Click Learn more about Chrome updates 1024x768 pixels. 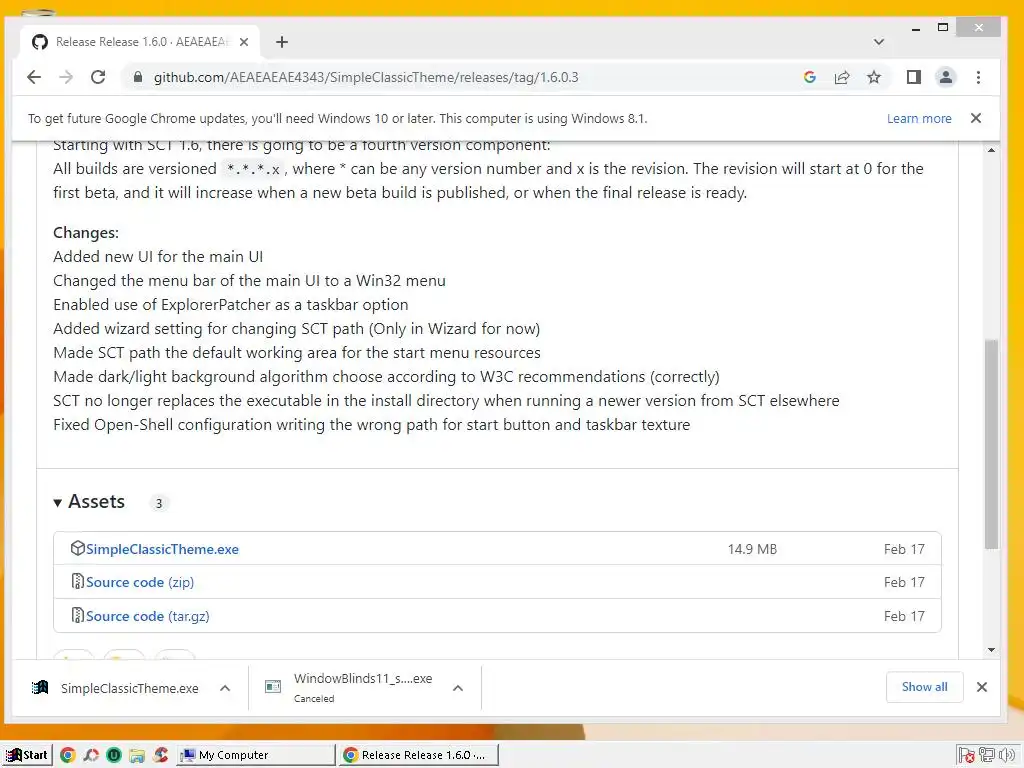(x=919, y=118)
